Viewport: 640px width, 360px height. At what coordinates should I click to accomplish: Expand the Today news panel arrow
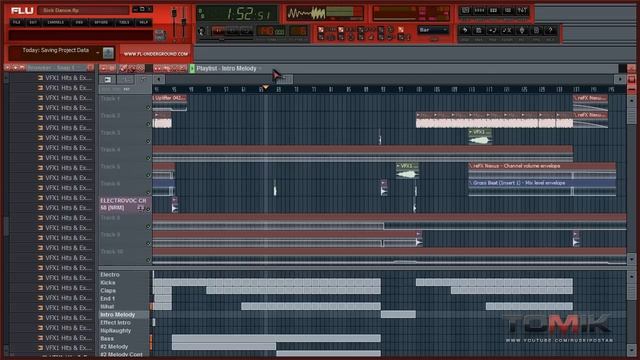click(x=98, y=53)
